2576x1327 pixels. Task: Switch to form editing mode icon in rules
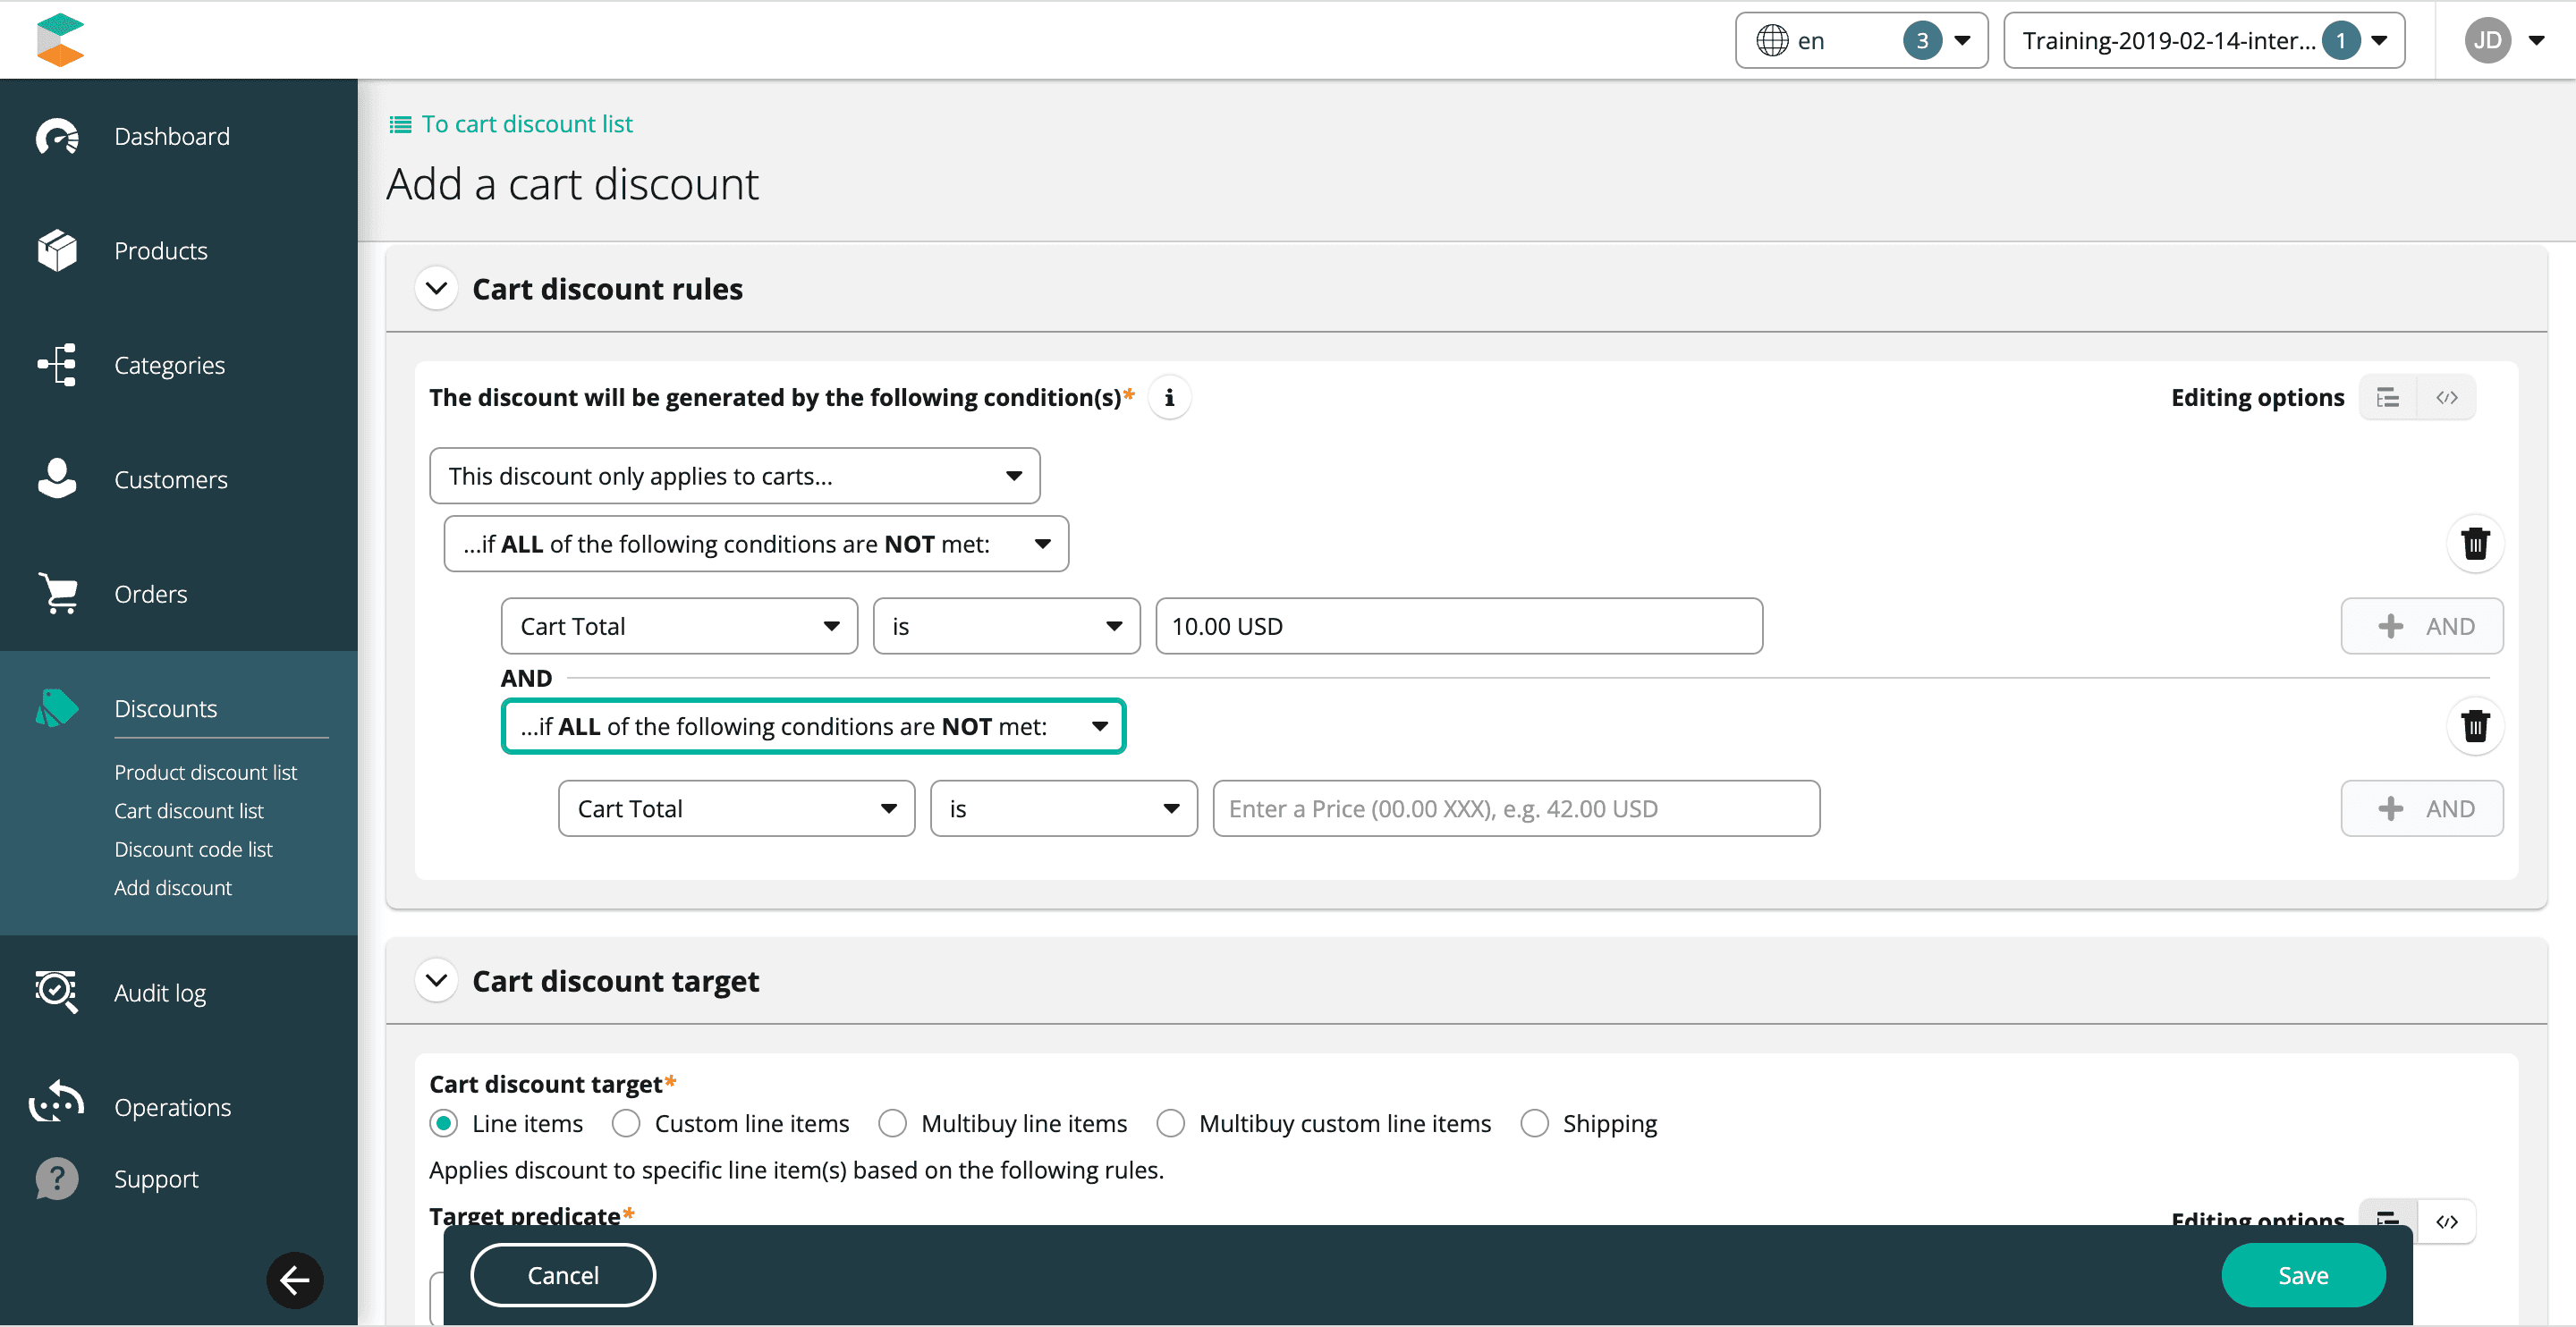click(2388, 398)
